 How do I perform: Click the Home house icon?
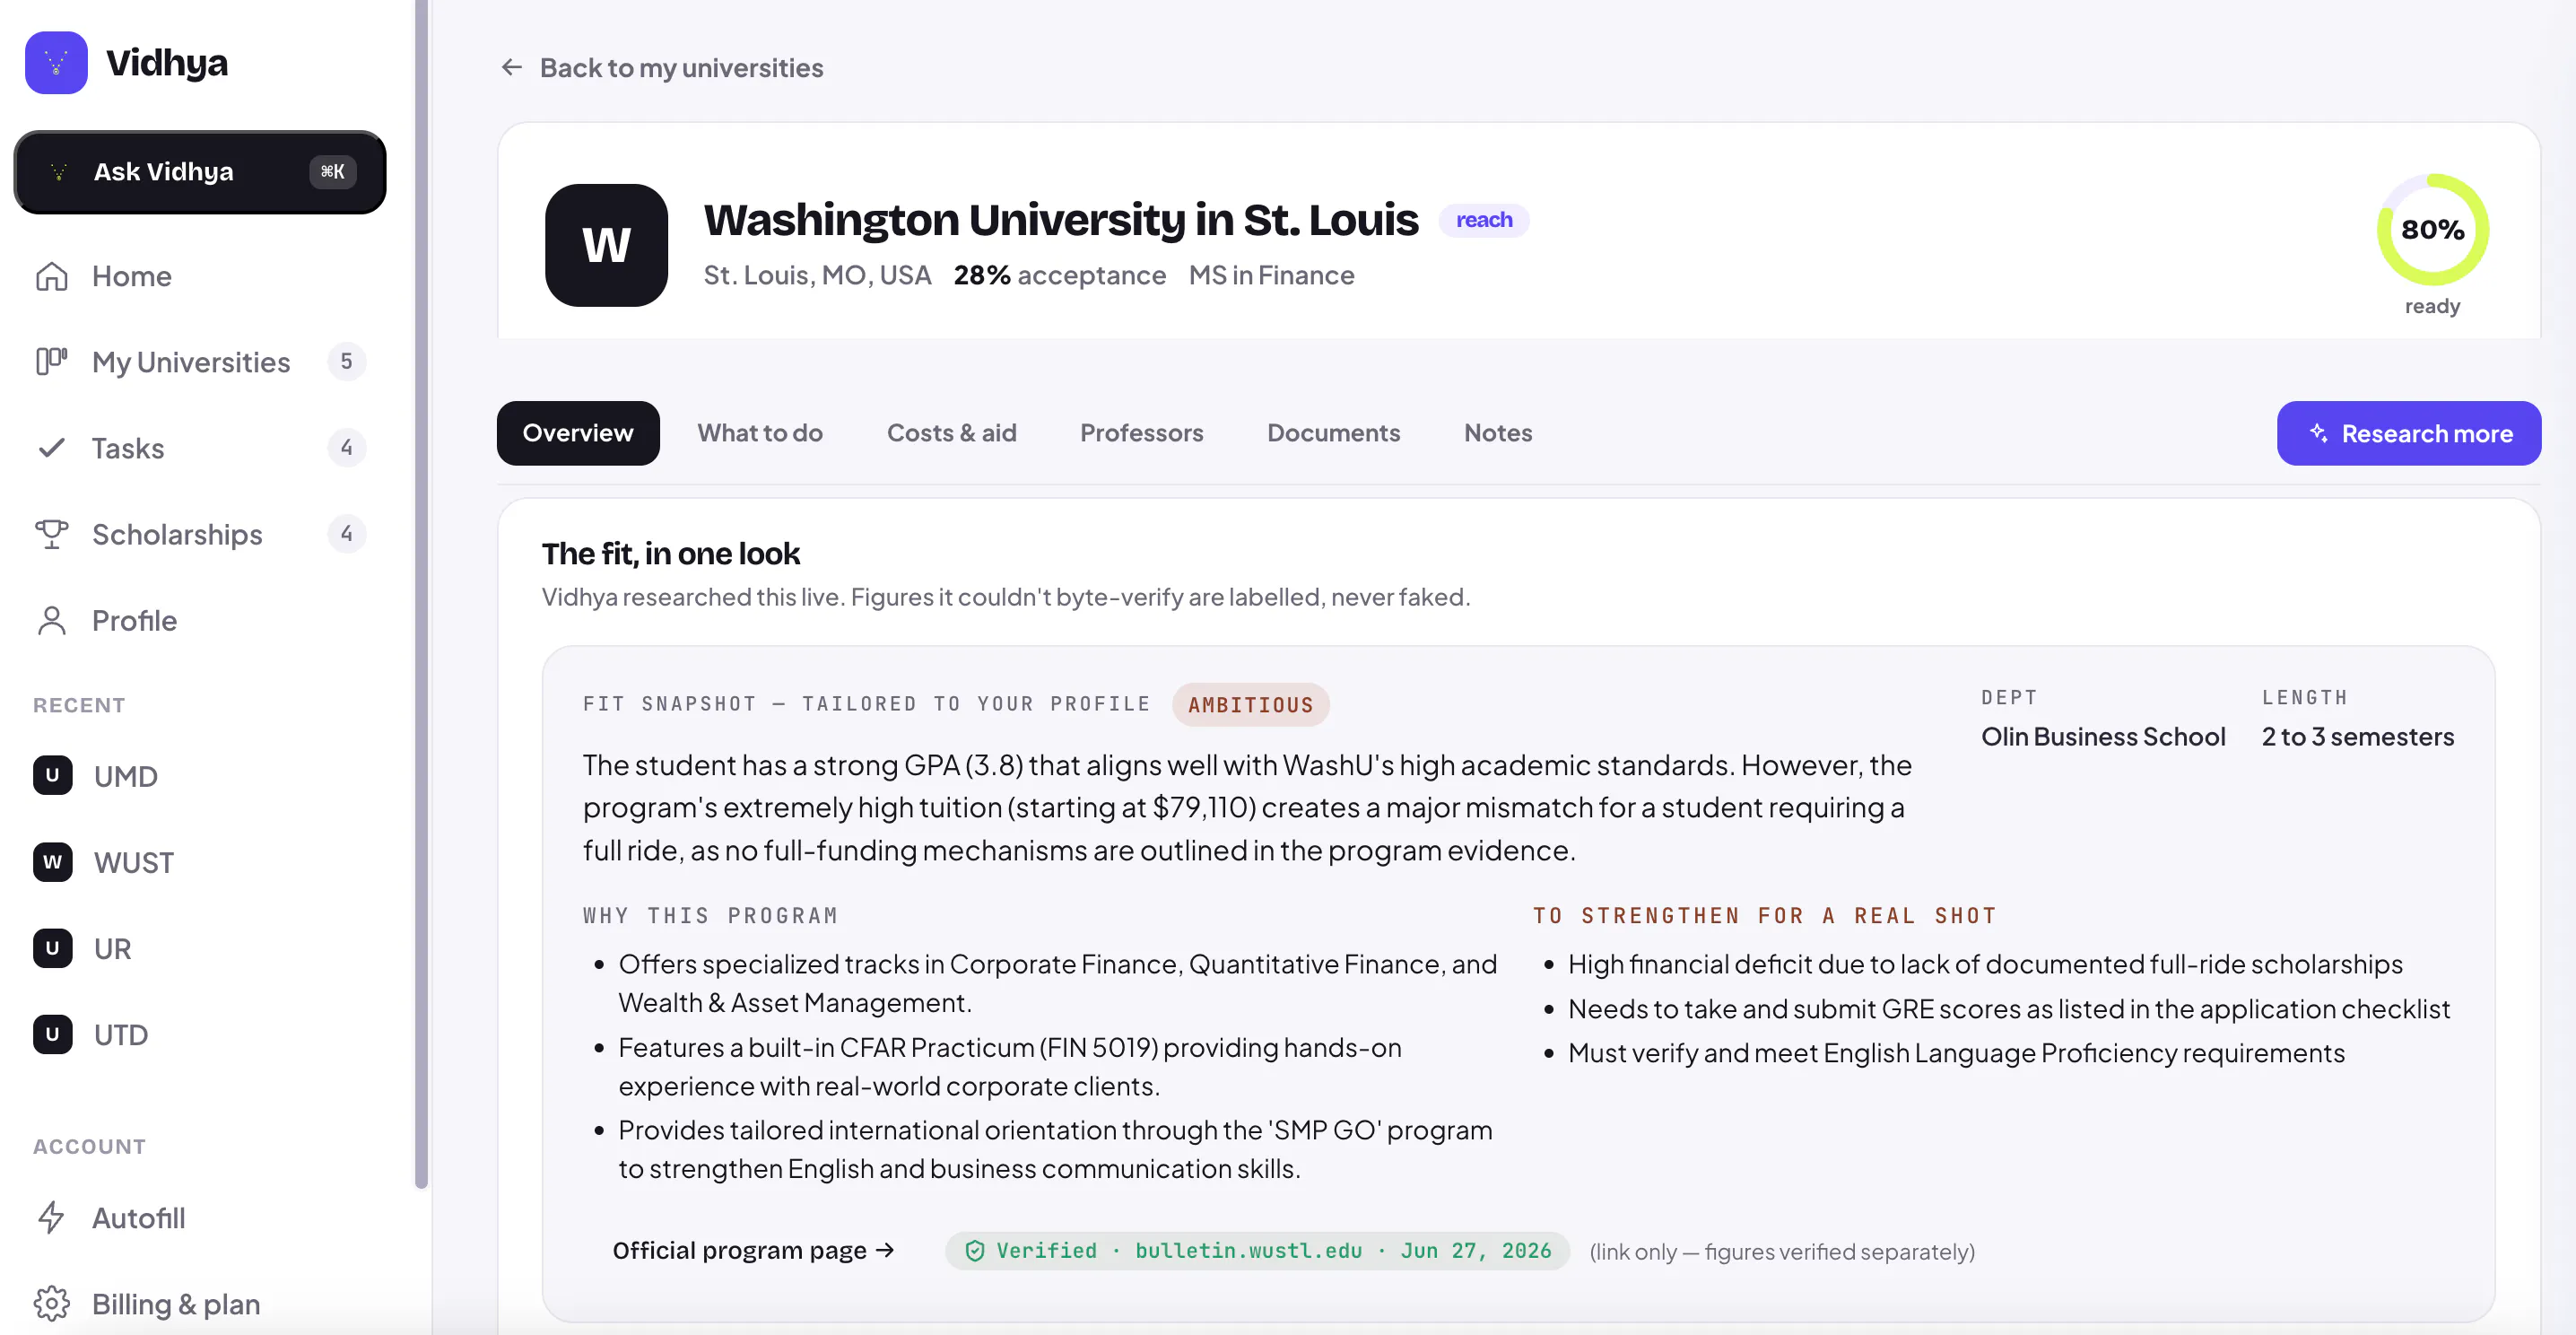click(x=51, y=276)
